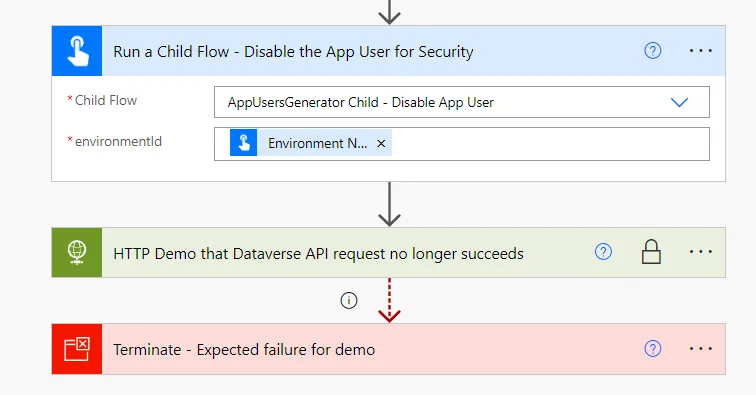The width and height of the screenshot is (756, 395).
Task: Open help for HTTP Demo action
Action: click(x=603, y=252)
